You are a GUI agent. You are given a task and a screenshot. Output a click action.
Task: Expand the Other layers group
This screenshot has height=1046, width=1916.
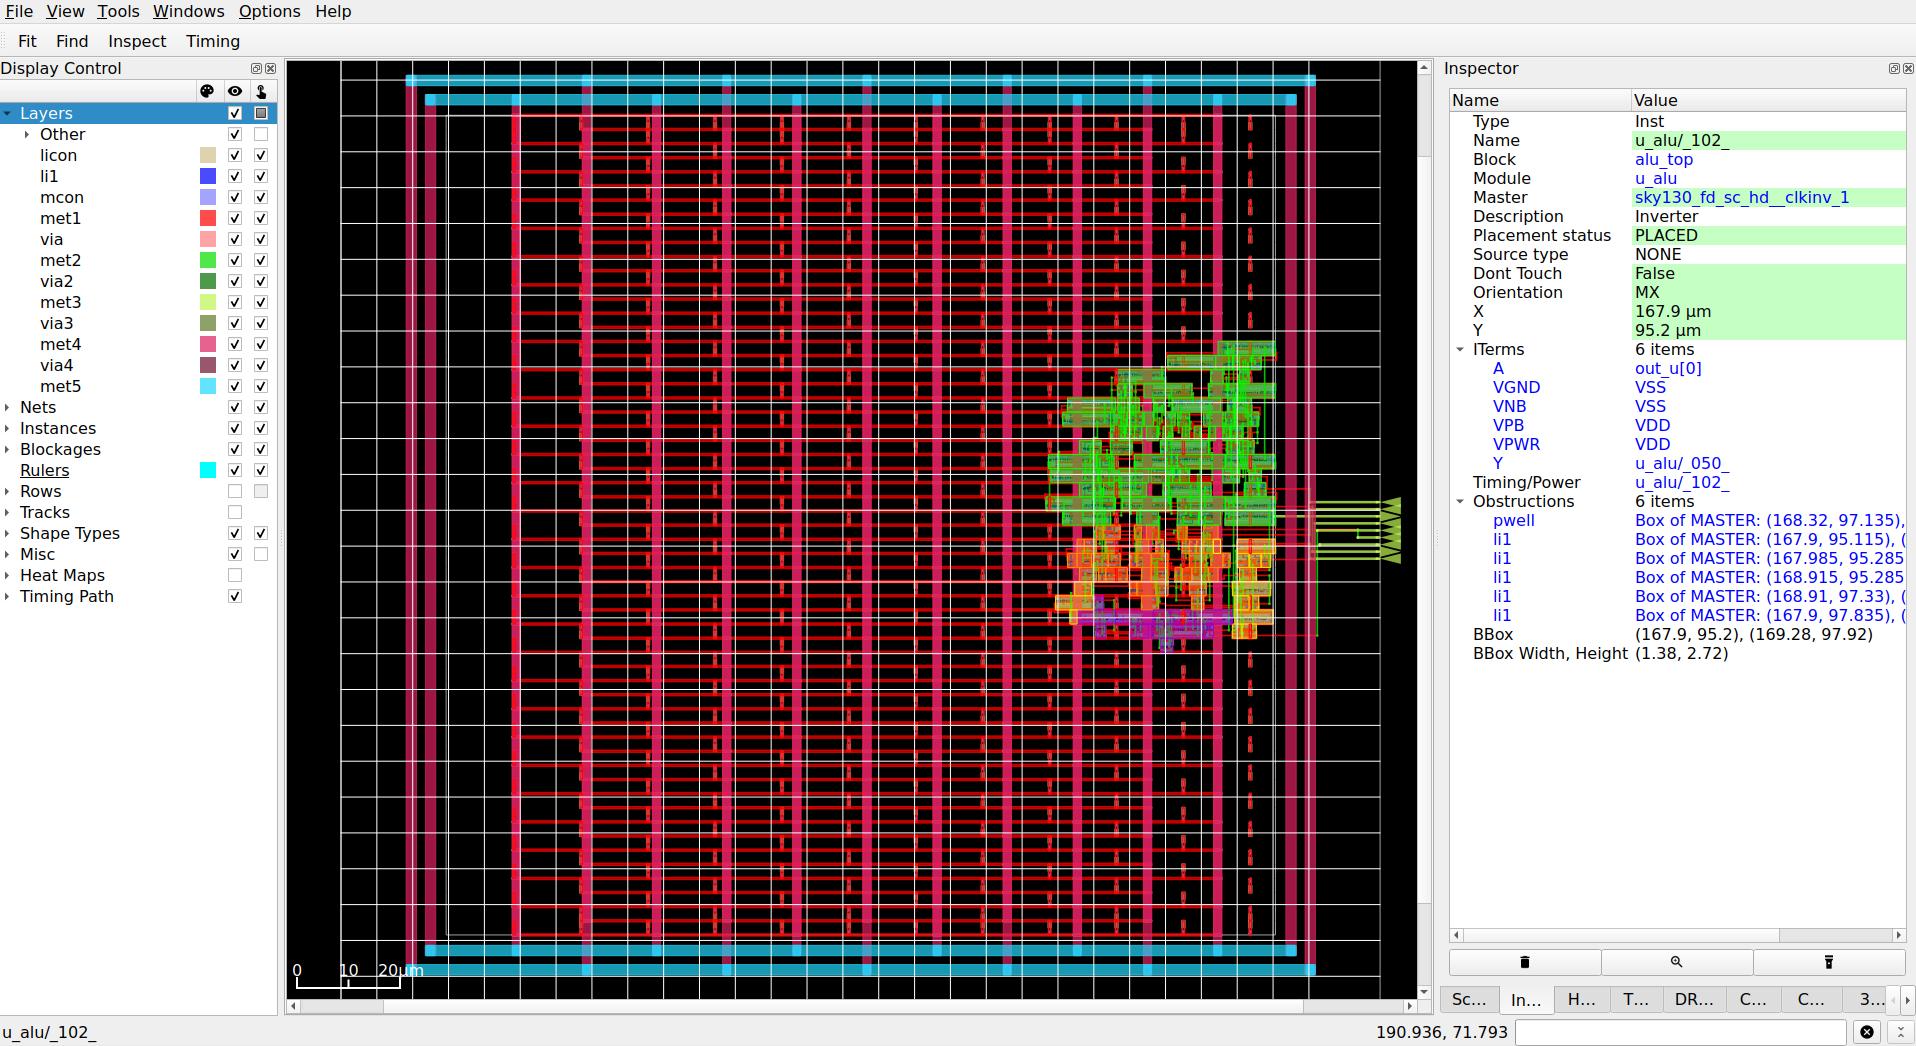26,134
